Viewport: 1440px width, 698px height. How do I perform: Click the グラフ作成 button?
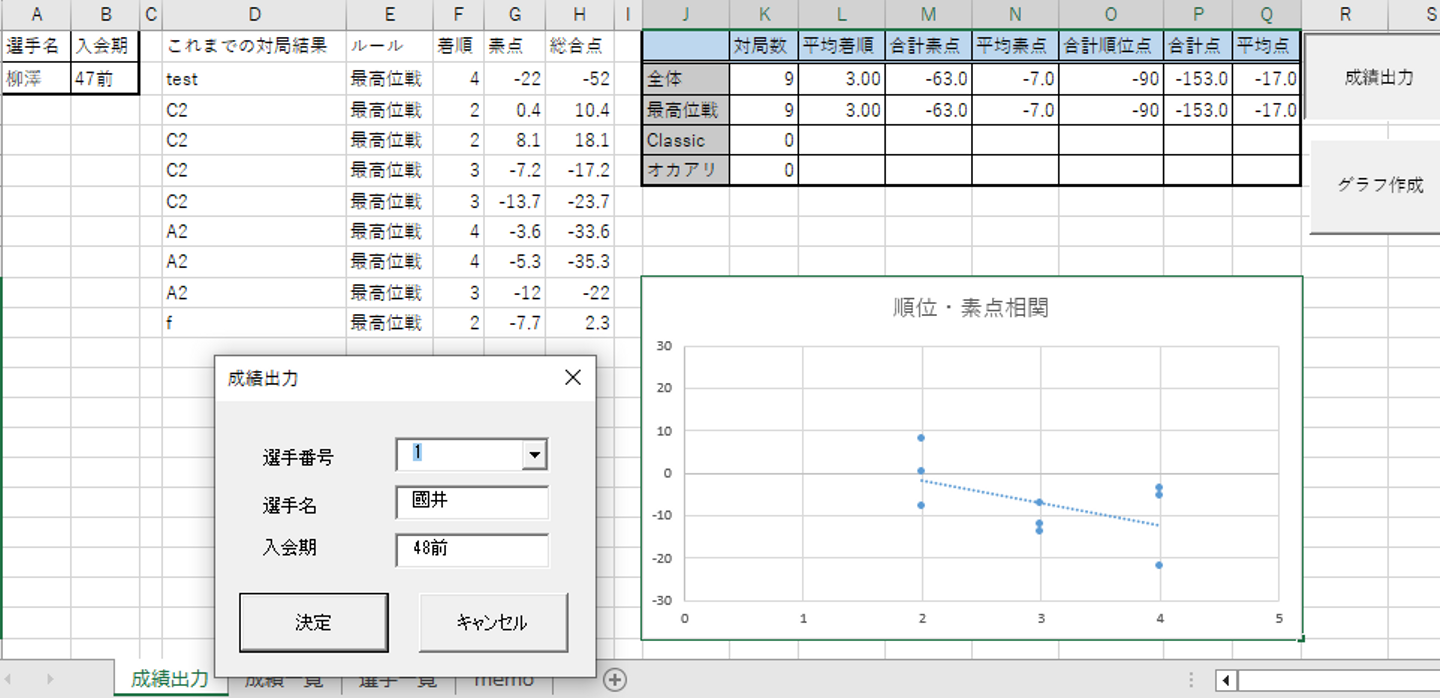pos(1378,186)
